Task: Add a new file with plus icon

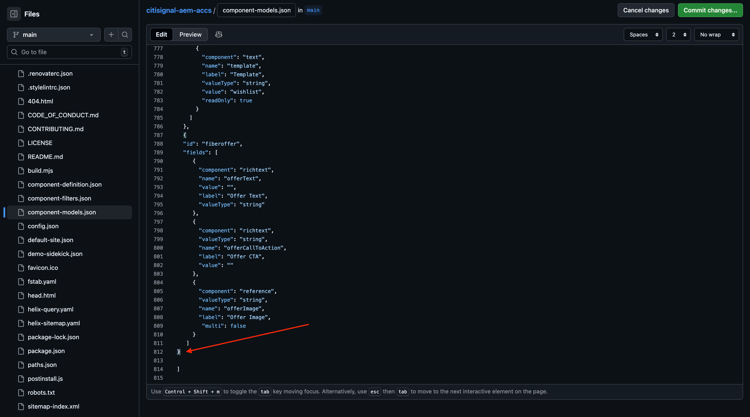Action: click(111, 34)
